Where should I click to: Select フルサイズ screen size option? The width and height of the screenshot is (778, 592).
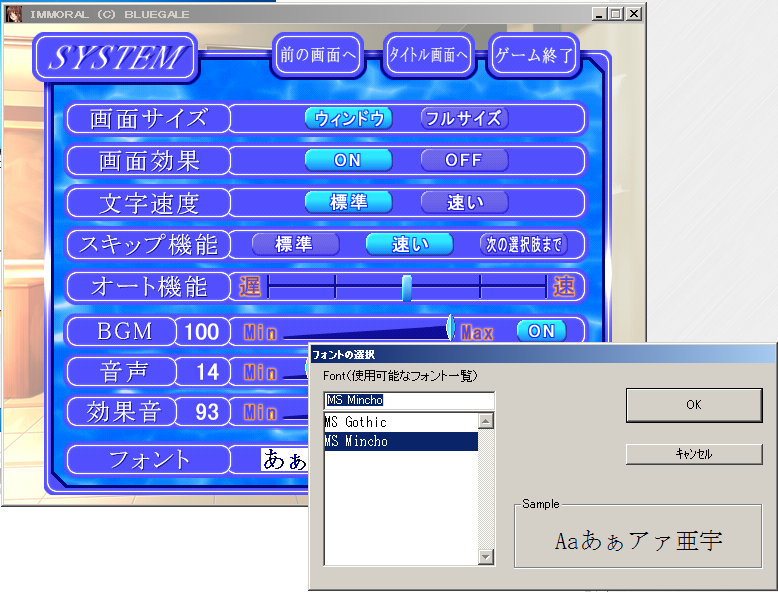[x=464, y=119]
